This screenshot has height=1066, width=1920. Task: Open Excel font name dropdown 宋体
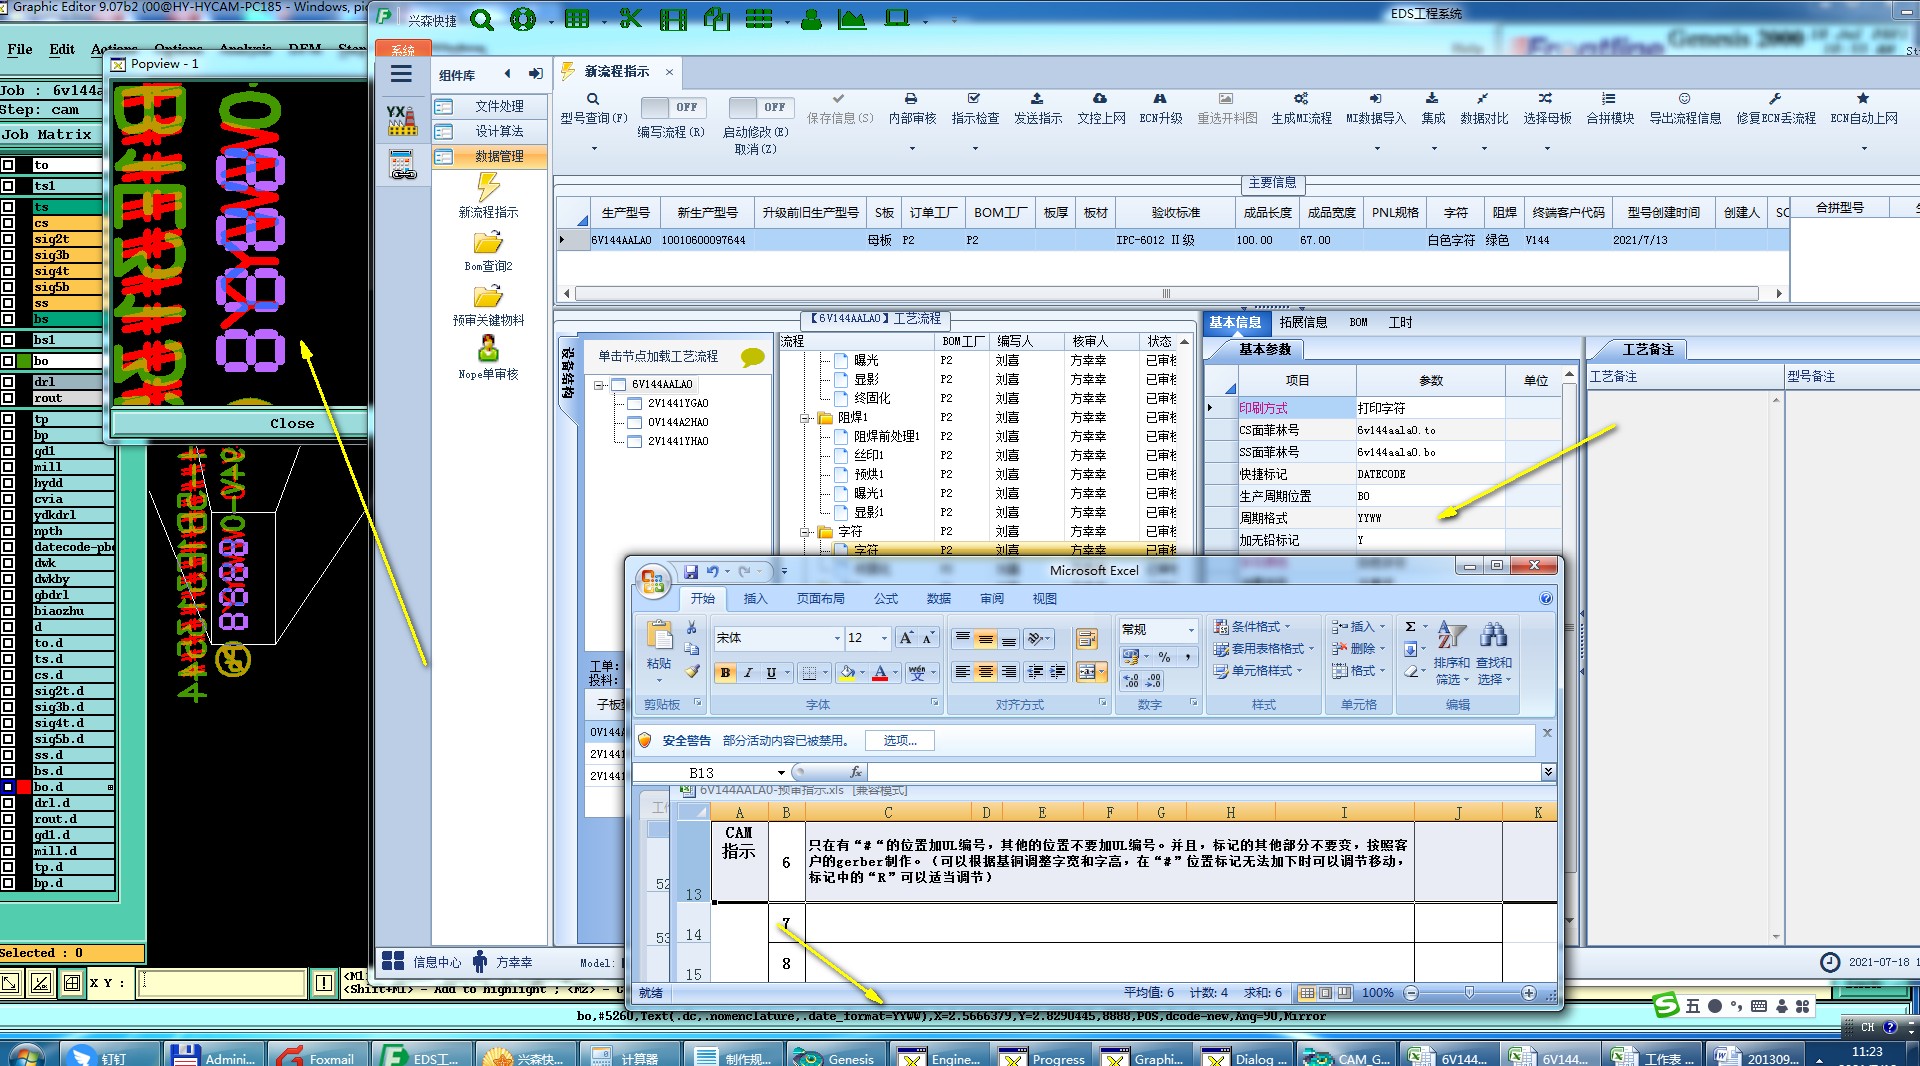(x=837, y=638)
